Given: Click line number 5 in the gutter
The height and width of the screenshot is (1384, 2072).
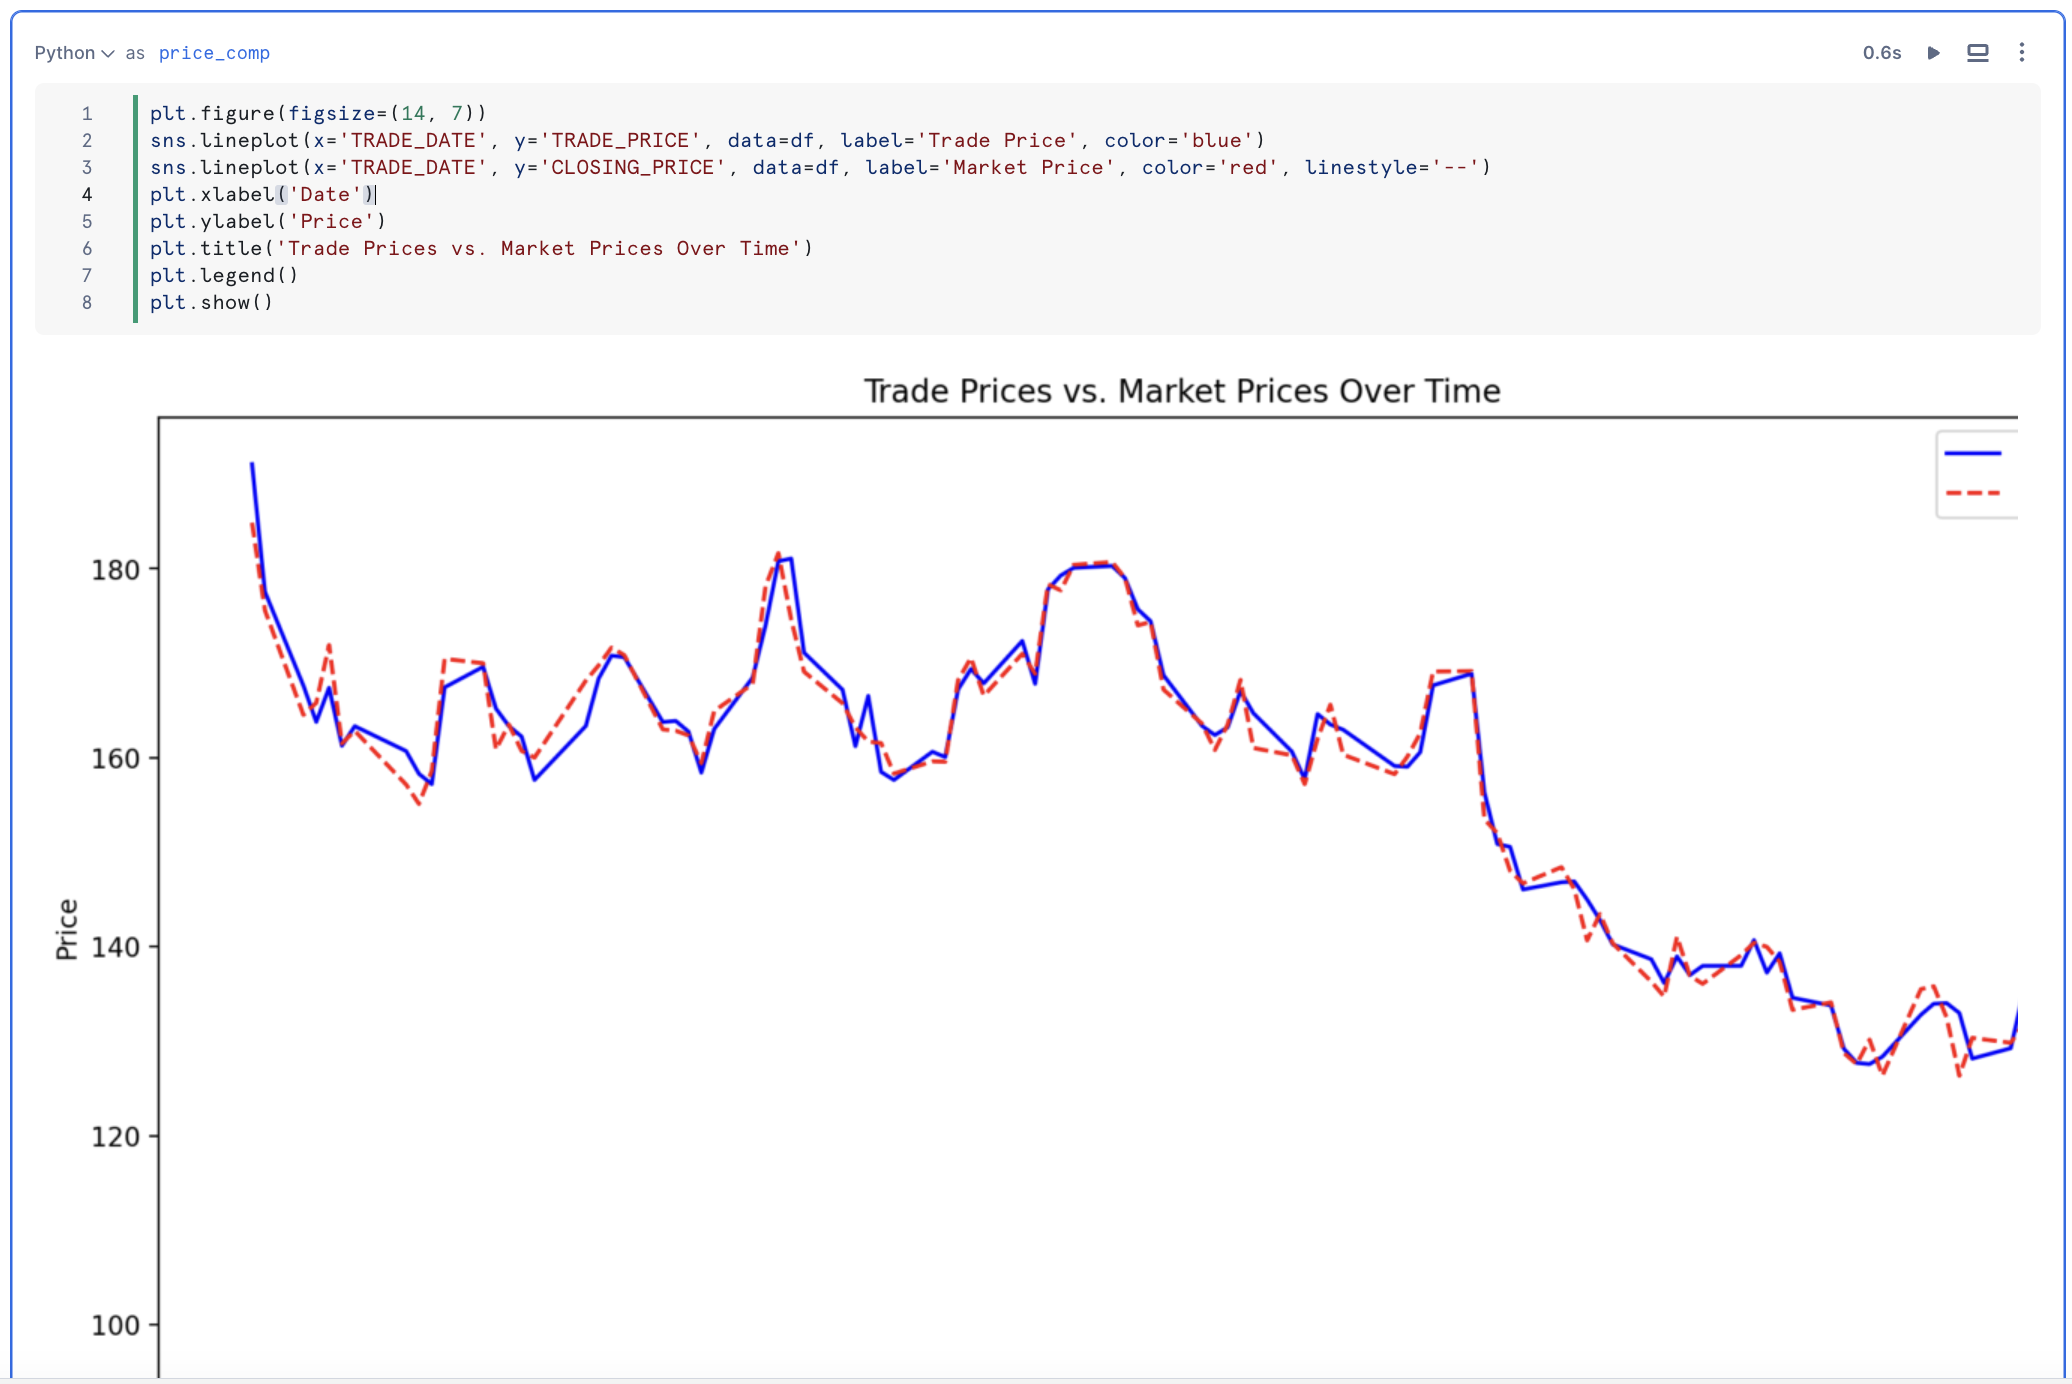Looking at the screenshot, I should (87, 222).
